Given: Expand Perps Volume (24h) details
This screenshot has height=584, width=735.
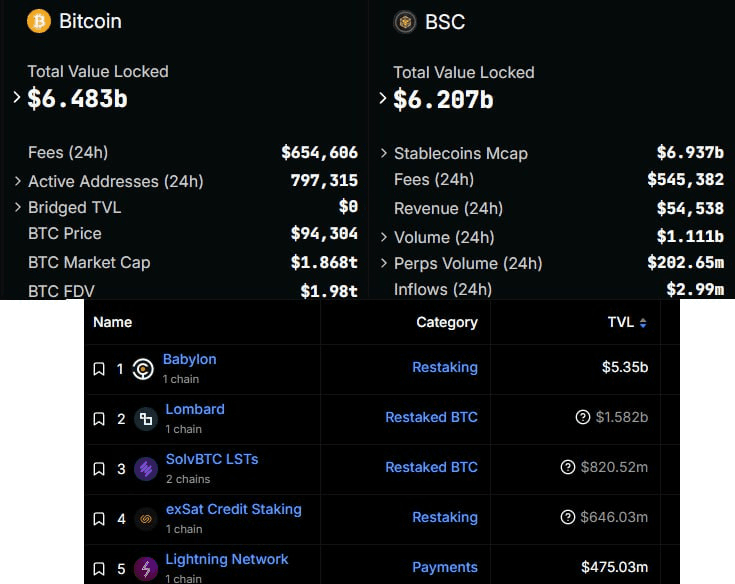Looking at the screenshot, I should click(x=384, y=263).
